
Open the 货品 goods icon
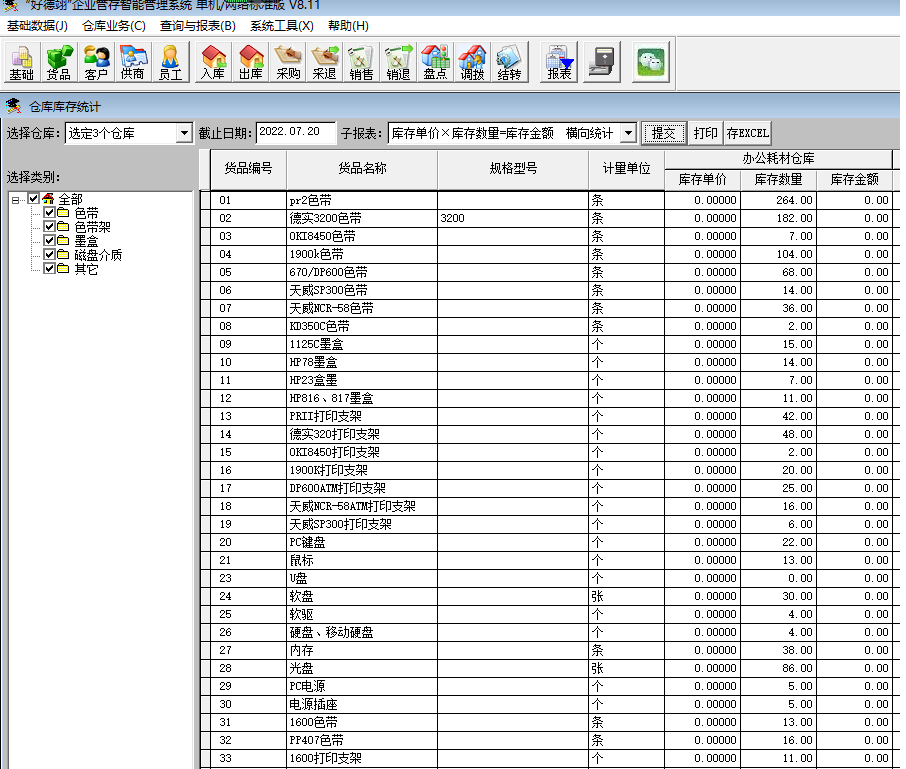coord(59,62)
